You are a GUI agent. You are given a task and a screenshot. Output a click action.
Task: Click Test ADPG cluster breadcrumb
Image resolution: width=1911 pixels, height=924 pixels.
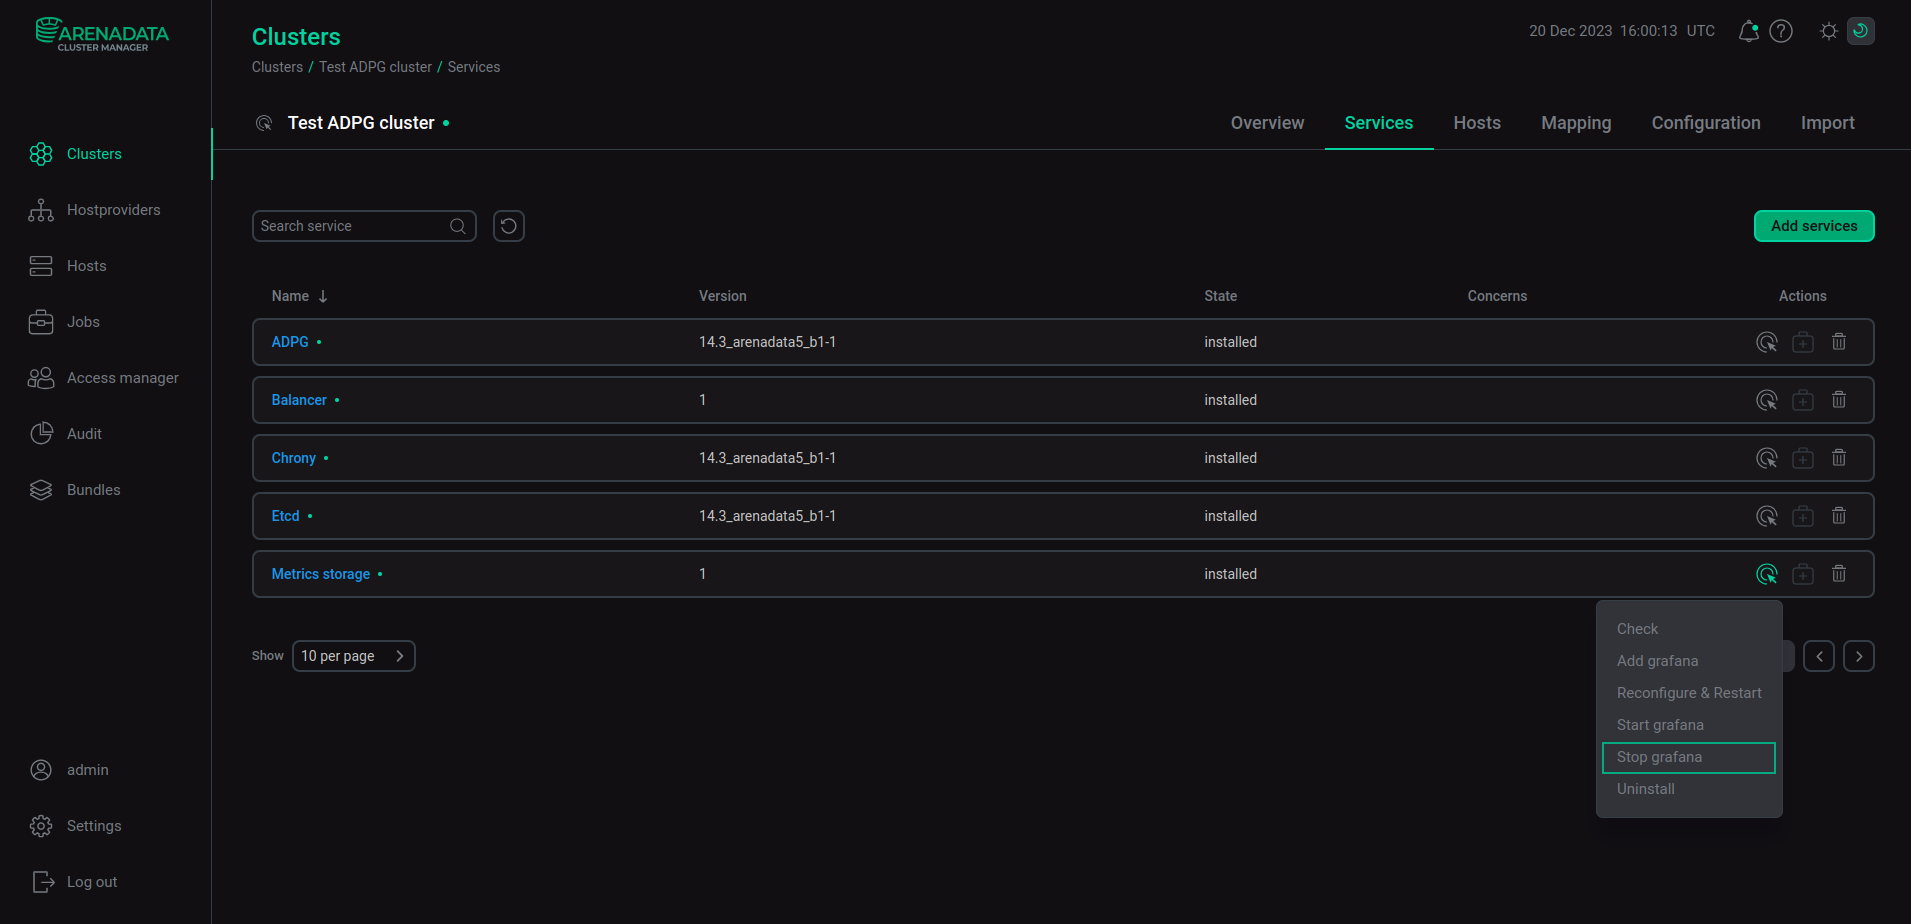(x=375, y=67)
